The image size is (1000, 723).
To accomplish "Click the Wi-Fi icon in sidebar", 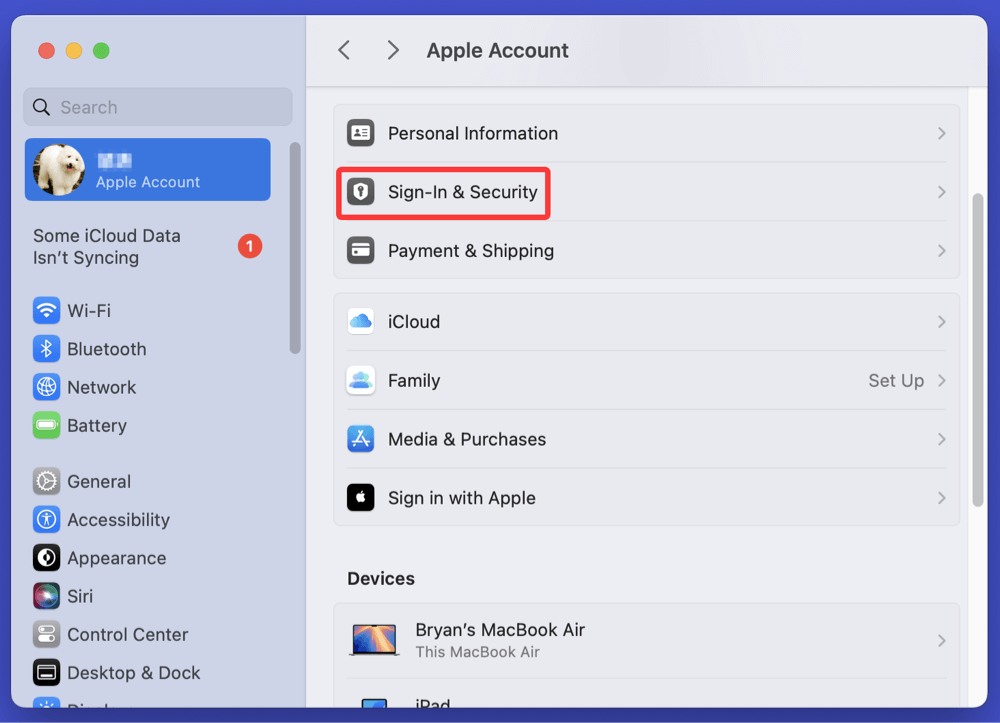I will 46,311.
